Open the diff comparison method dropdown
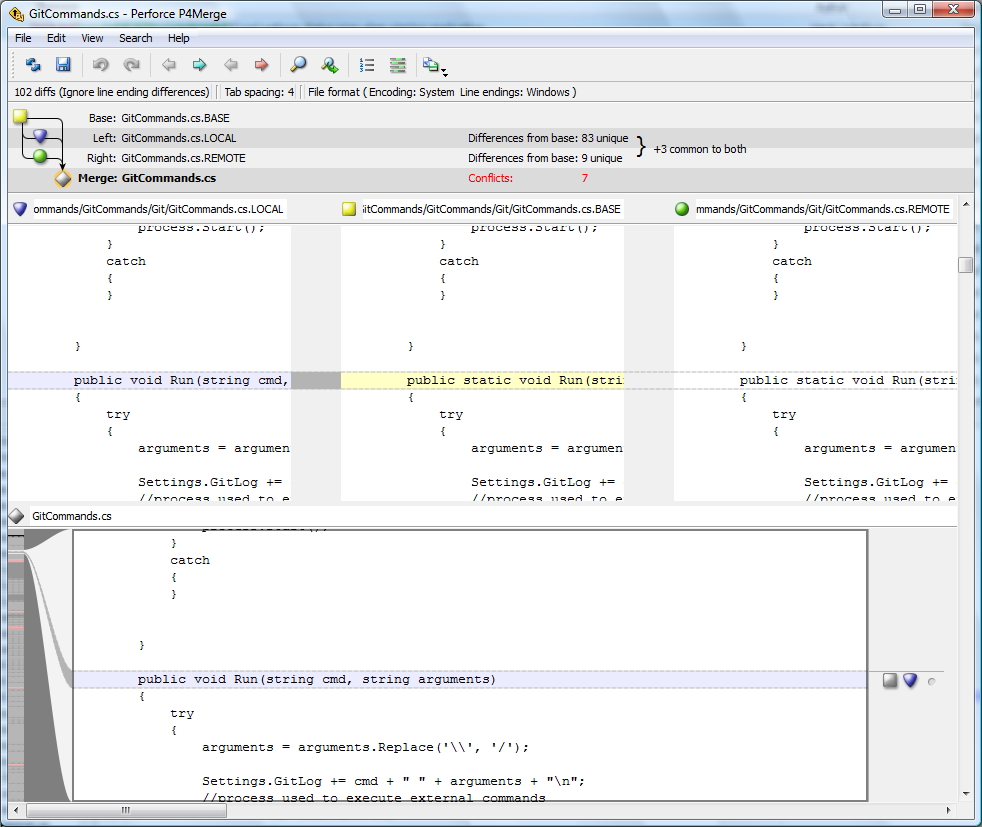Screen dimensions: 982x827 (435, 65)
